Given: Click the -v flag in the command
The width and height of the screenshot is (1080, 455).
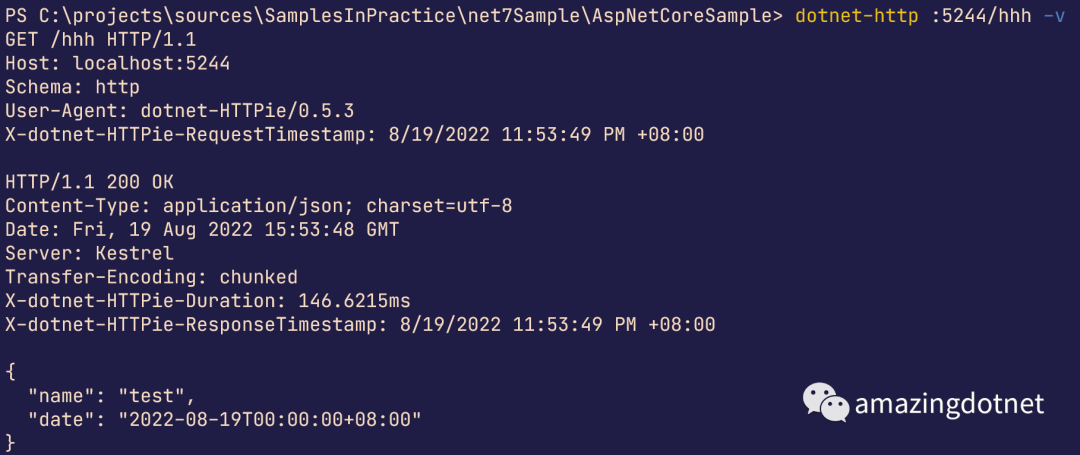Looking at the screenshot, I should (1053, 17).
